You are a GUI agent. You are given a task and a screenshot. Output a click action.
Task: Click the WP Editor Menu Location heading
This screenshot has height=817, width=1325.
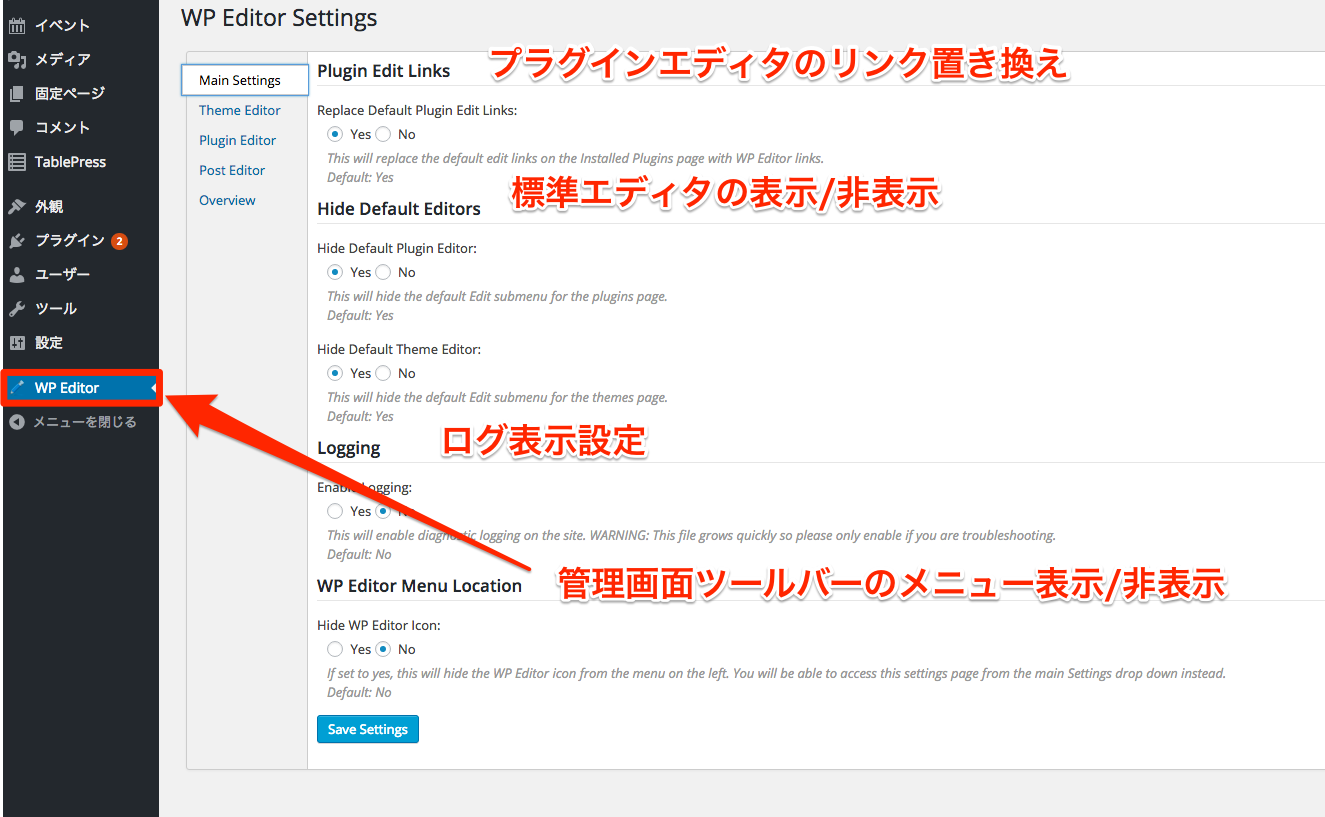pyautogui.click(x=420, y=586)
